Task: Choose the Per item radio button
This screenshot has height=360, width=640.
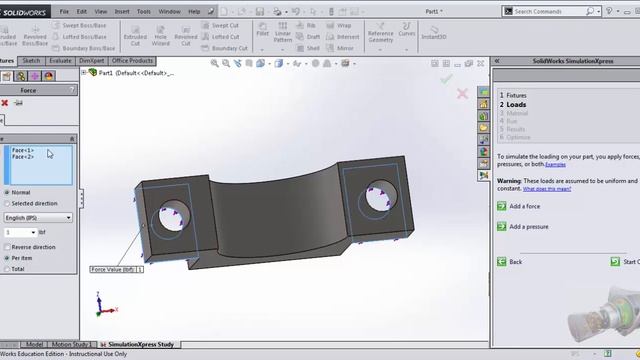Action: (x=7, y=258)
